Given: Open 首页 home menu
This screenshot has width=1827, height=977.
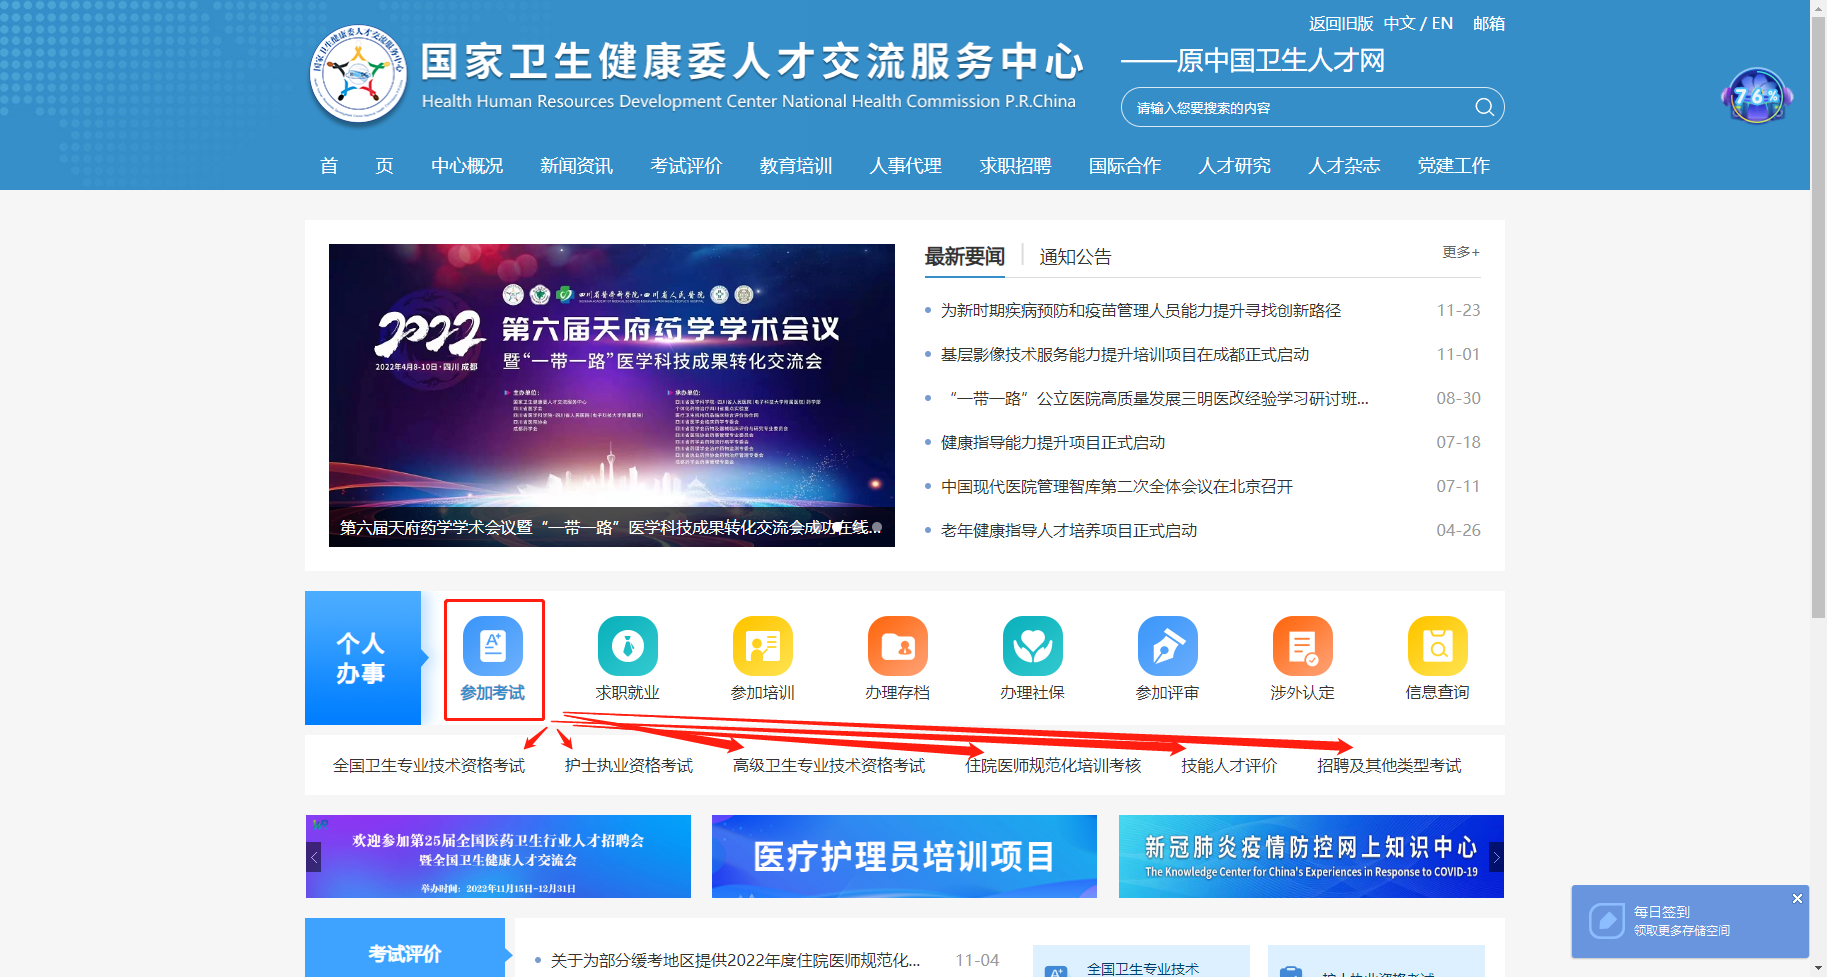Looking at the screenshot, I should pyautogui.click(x=356, y=166).
